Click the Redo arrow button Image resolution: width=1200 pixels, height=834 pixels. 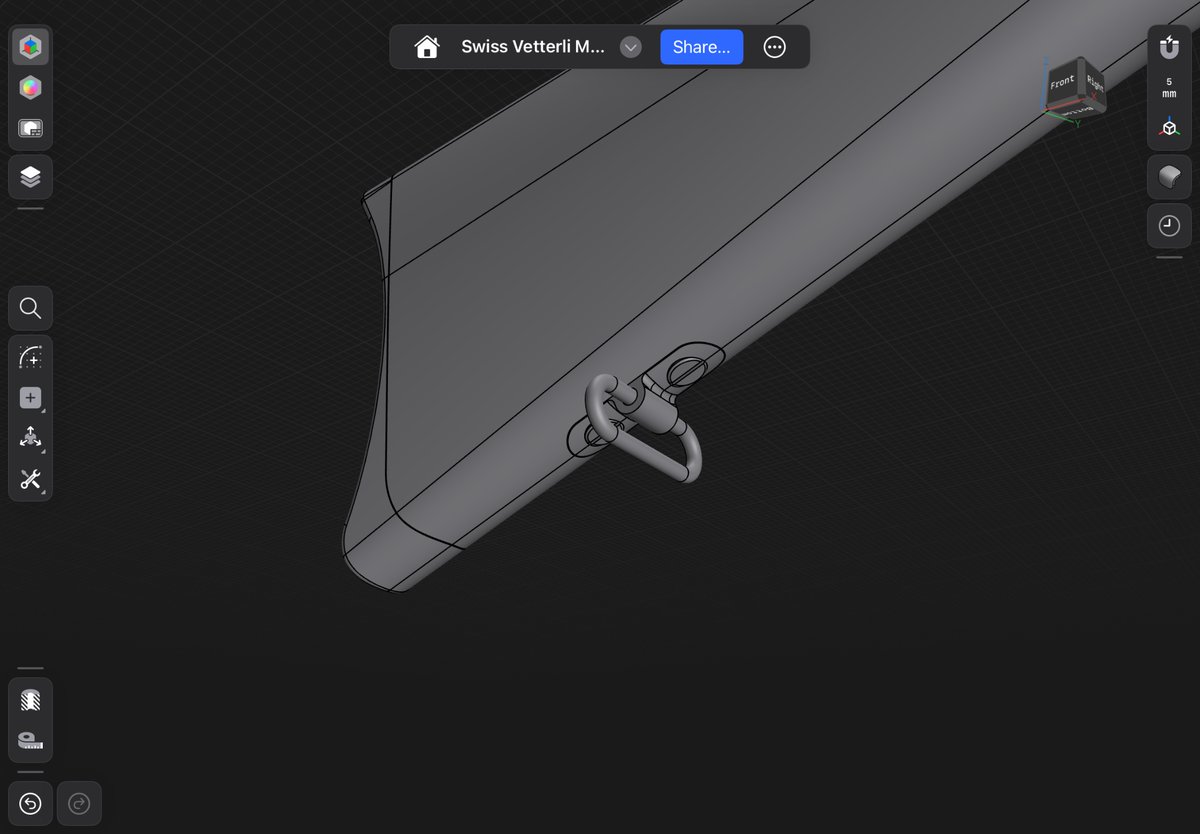[79, 803]
